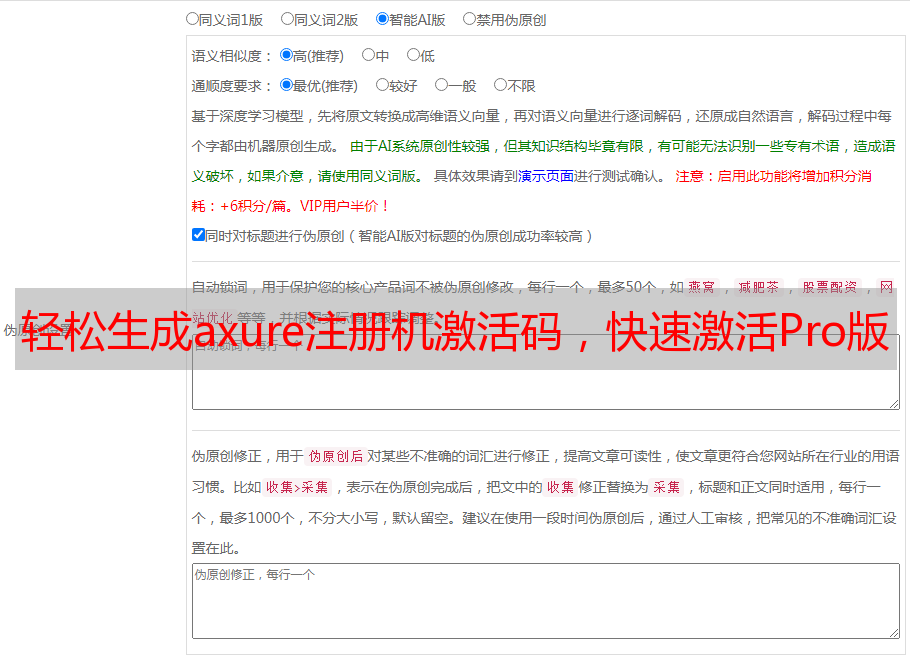The image size is (911, 658).
Task: Set 通顺度要求 to 较好
Action: click(382, 85)
